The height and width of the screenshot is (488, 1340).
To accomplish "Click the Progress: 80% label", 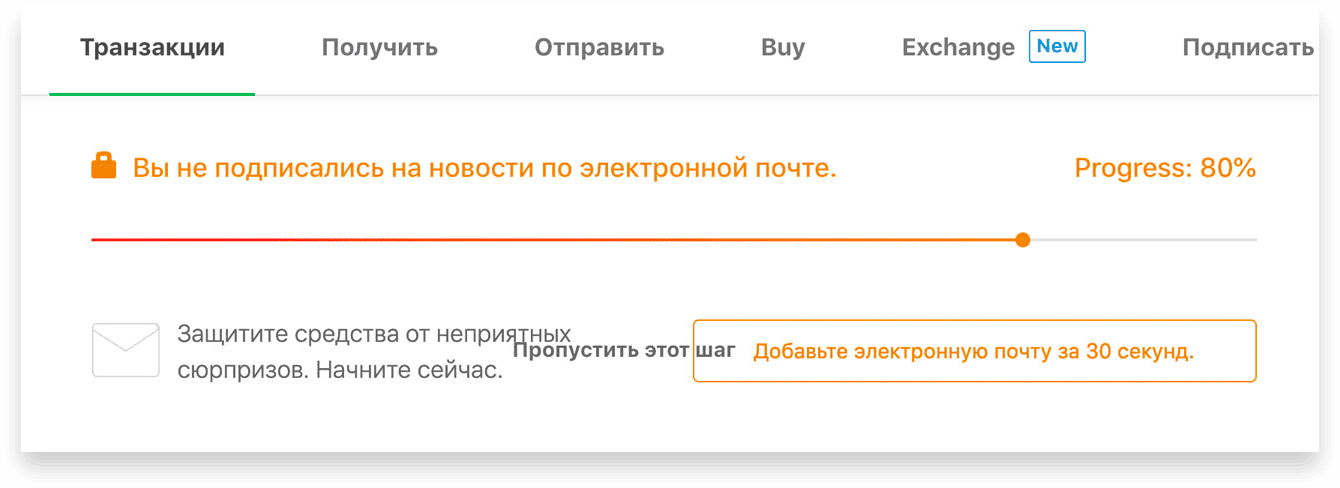I will 1165,168.
